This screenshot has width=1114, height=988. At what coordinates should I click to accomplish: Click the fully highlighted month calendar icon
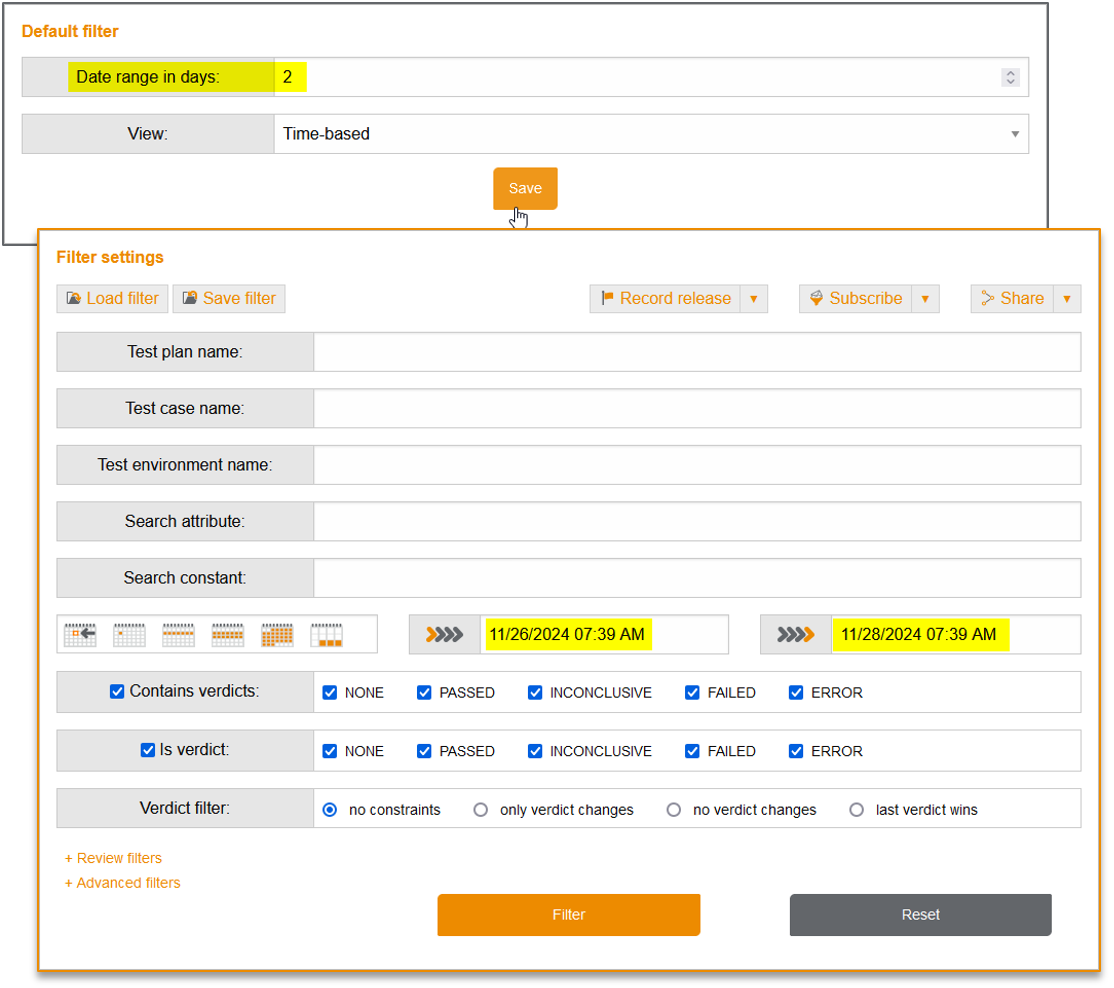277,634
